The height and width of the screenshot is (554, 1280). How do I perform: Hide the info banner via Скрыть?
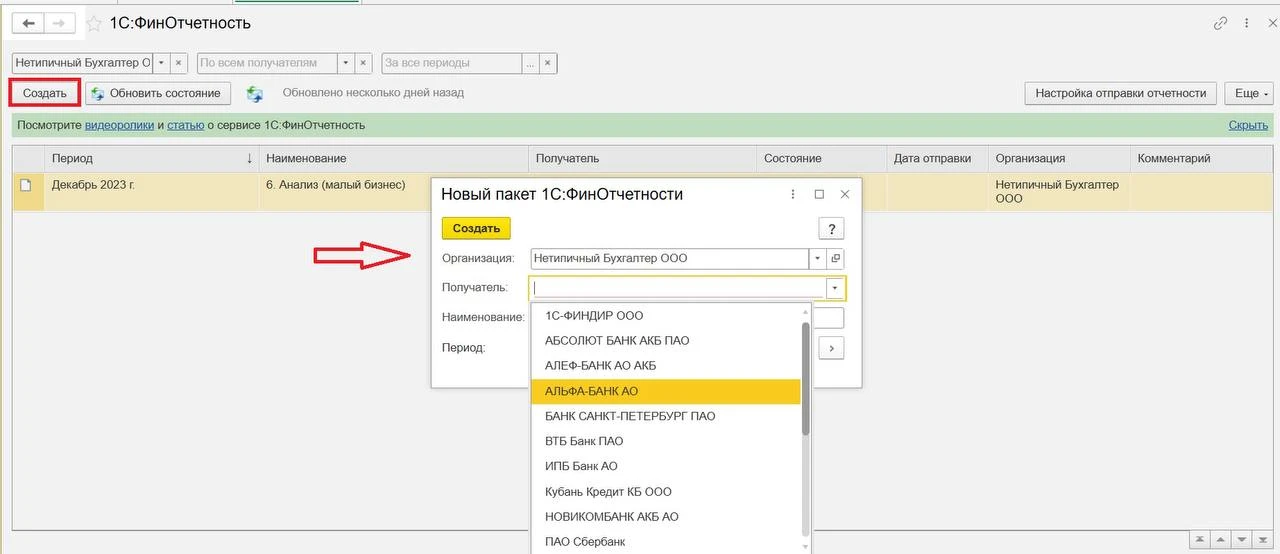1248,125
